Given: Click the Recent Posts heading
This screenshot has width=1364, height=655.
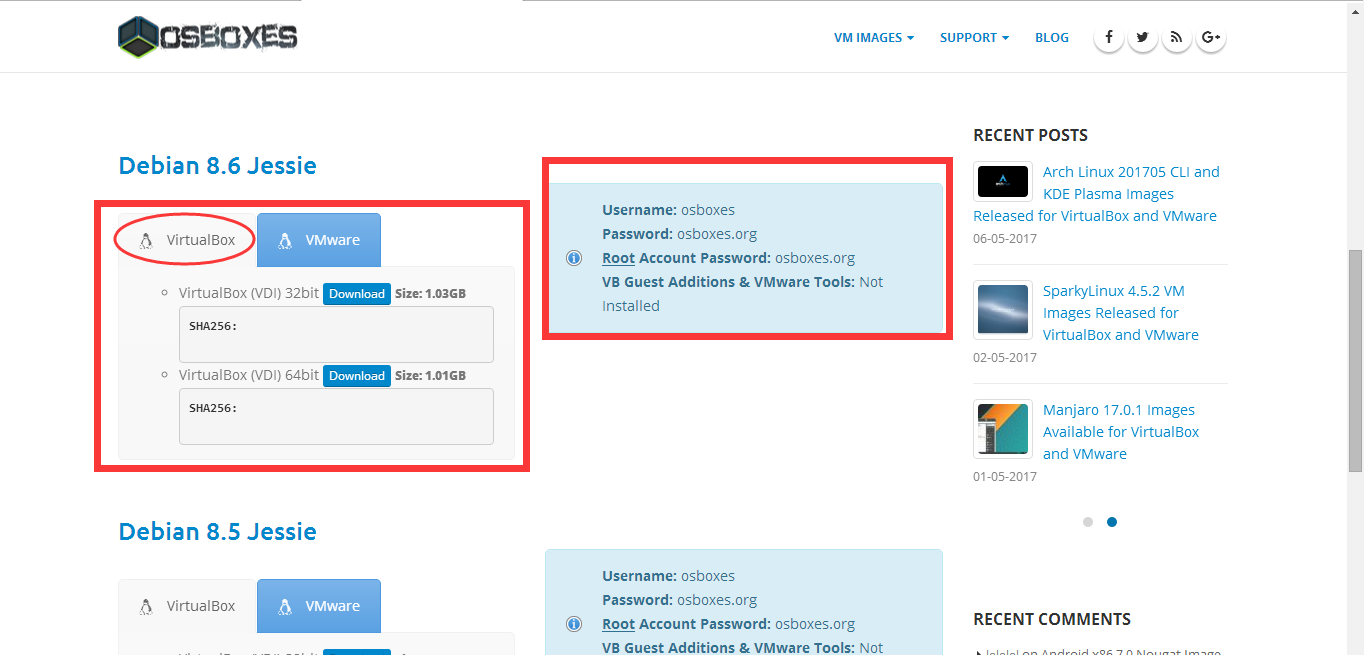Looking at the screenshot, I should coord(1030,135).
